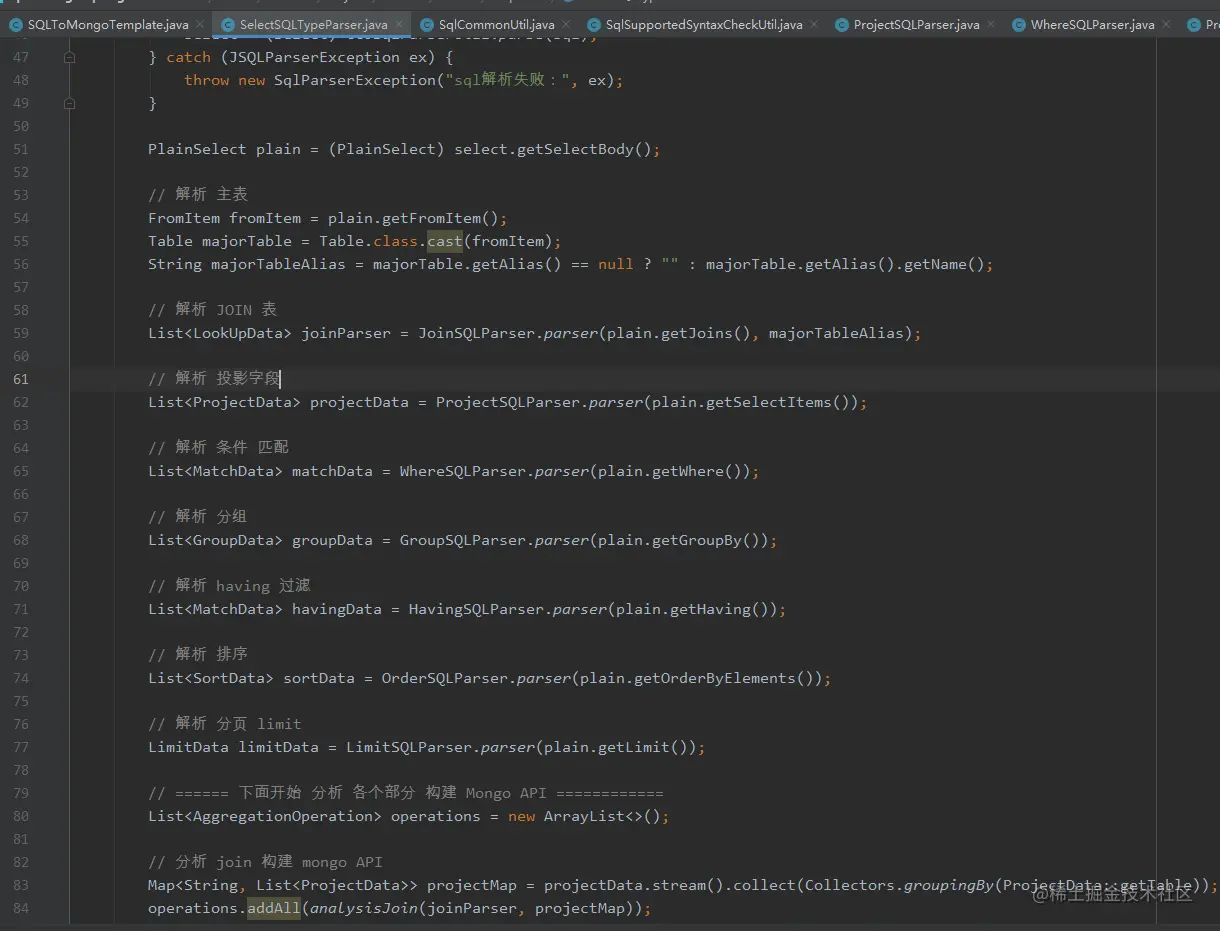Place cursor on SqlParserException in throw statement

354,80
